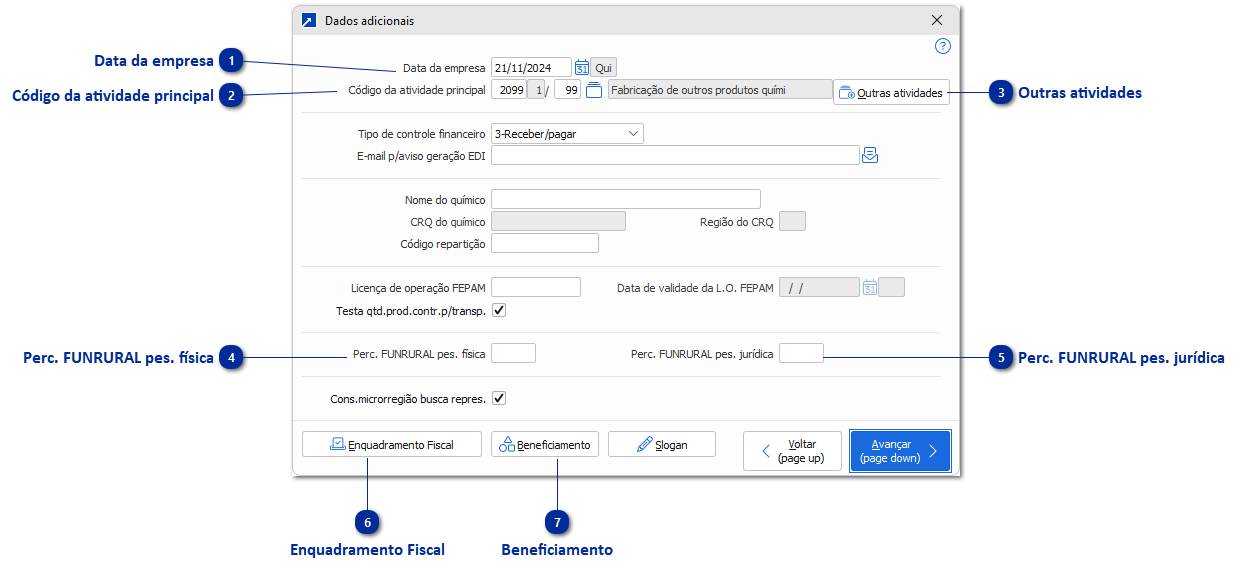This screenshot has width=1241, height=576.
Task: Click the Código repartição input
Action: [x=545, y=243]
